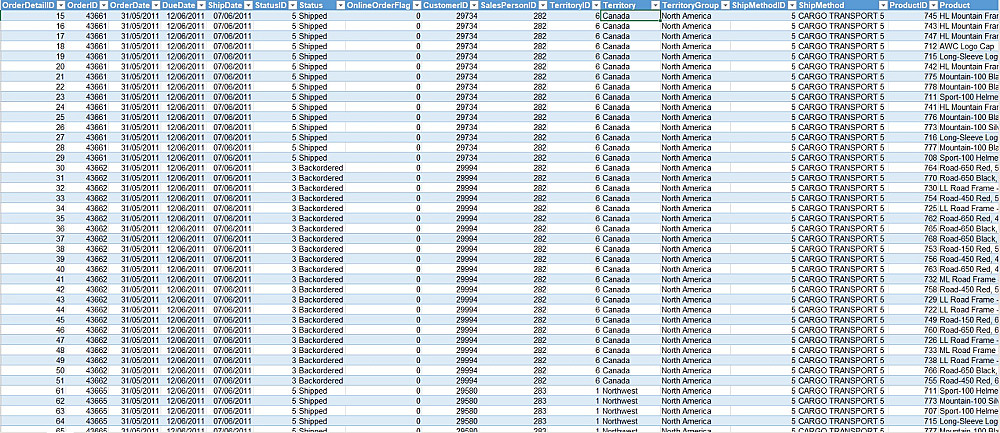Image resolution: width=1000 pixels, height=433 pixels.
Task: Select the '732 ML Road Frame' product cell
Action: [x=969, y=279]
